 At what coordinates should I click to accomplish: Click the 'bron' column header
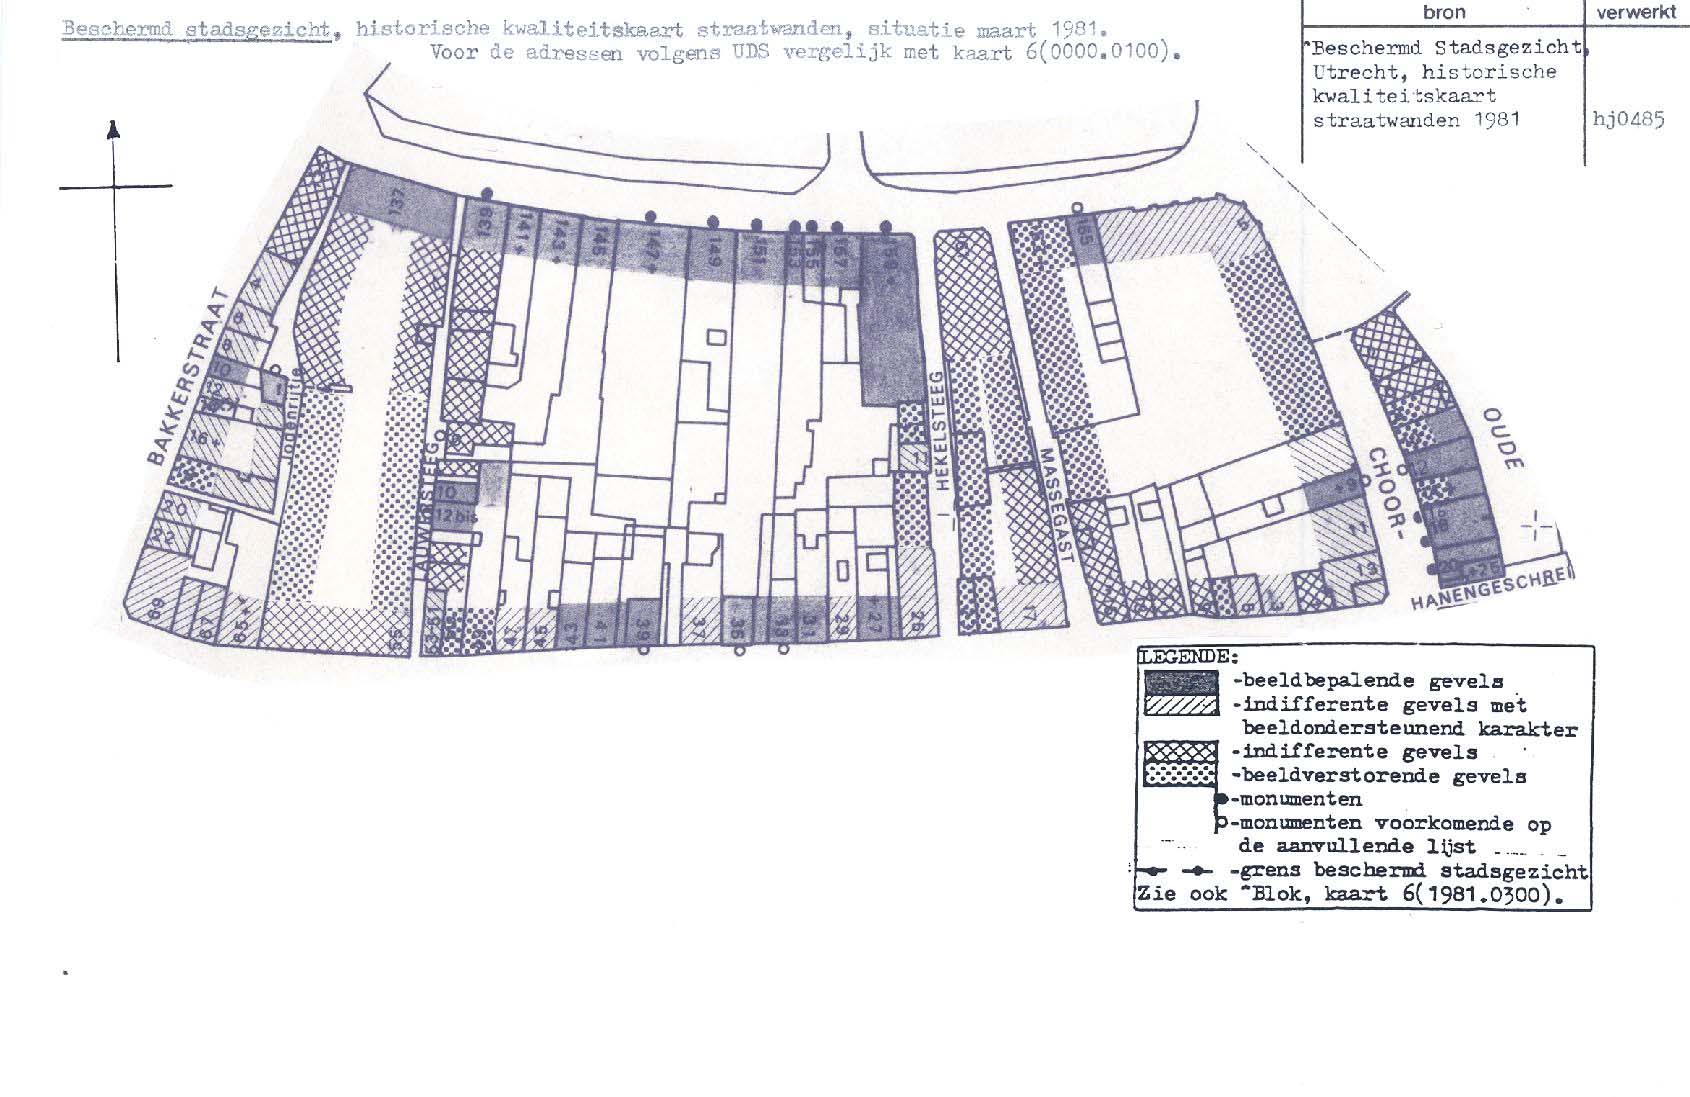pos(1443,12)
